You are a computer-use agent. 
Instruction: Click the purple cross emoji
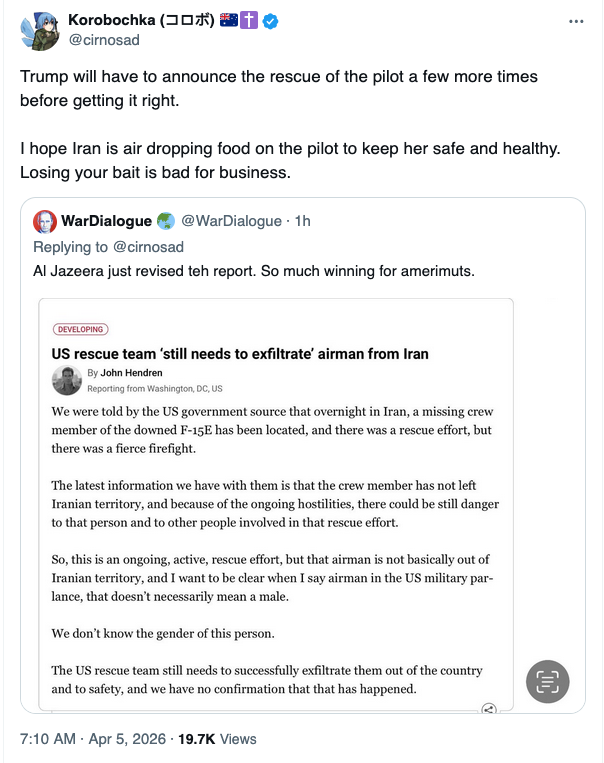tap(249, 21)
